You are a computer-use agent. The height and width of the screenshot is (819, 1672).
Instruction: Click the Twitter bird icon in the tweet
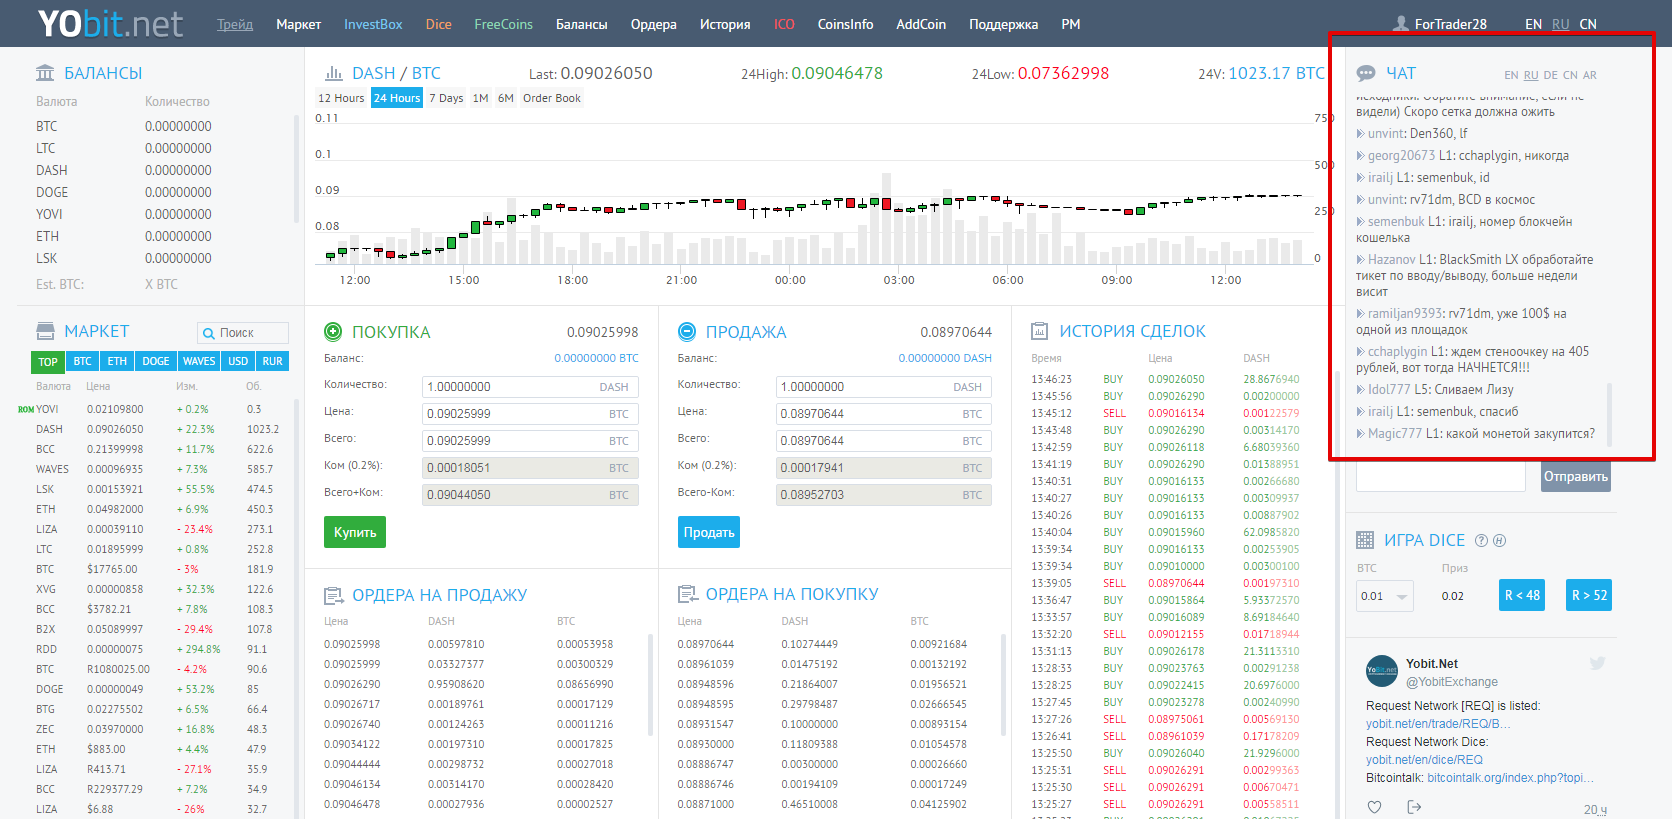tap(1597, 663)
